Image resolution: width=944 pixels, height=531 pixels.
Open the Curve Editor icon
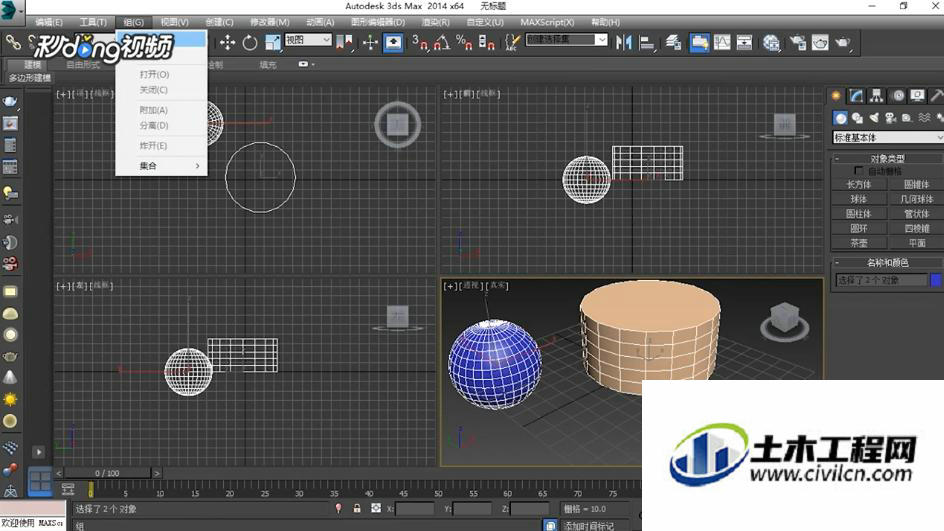point(721,42)
